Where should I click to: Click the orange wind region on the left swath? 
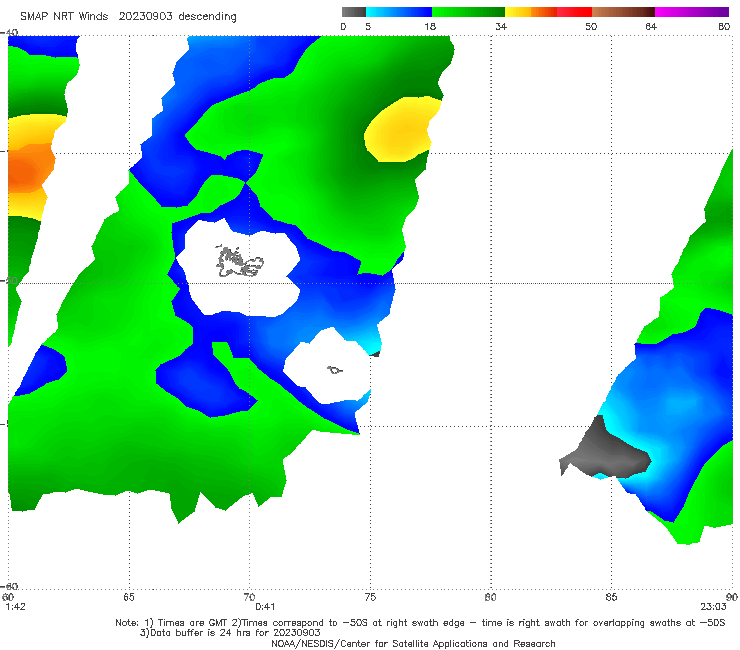coord(29,169)
